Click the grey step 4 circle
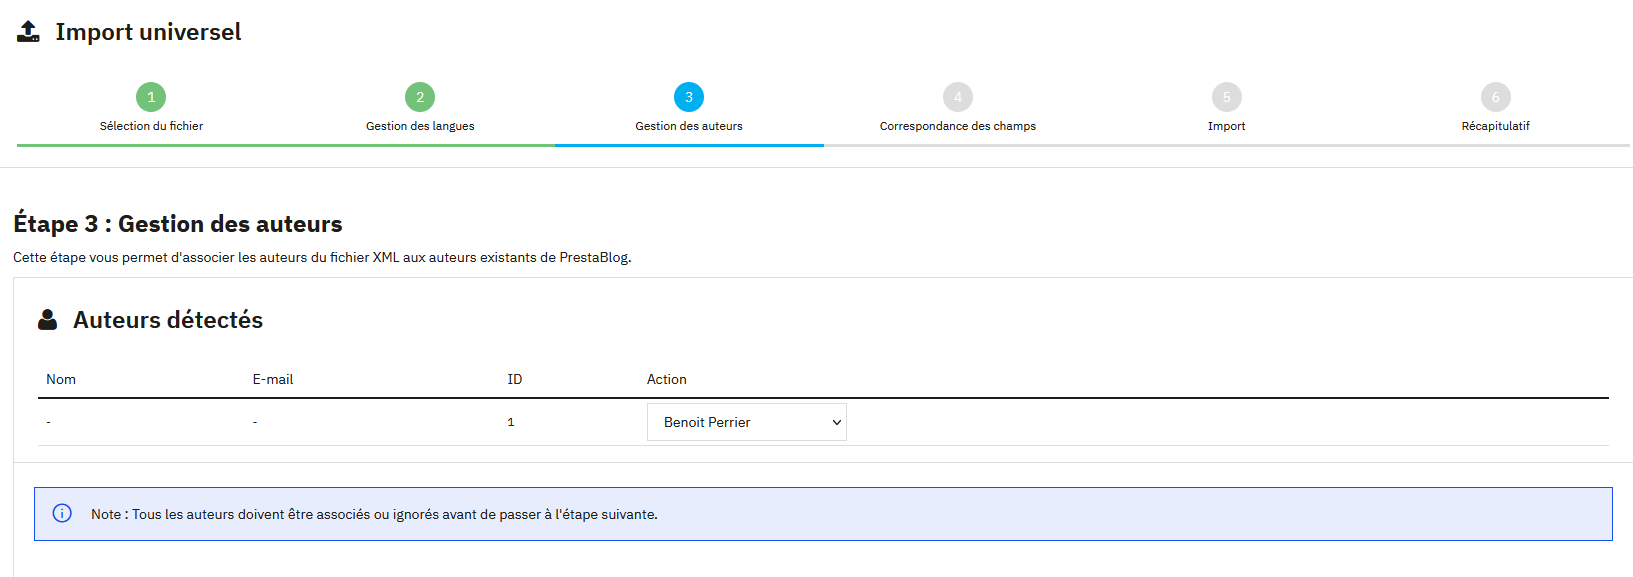 [958, 97]
